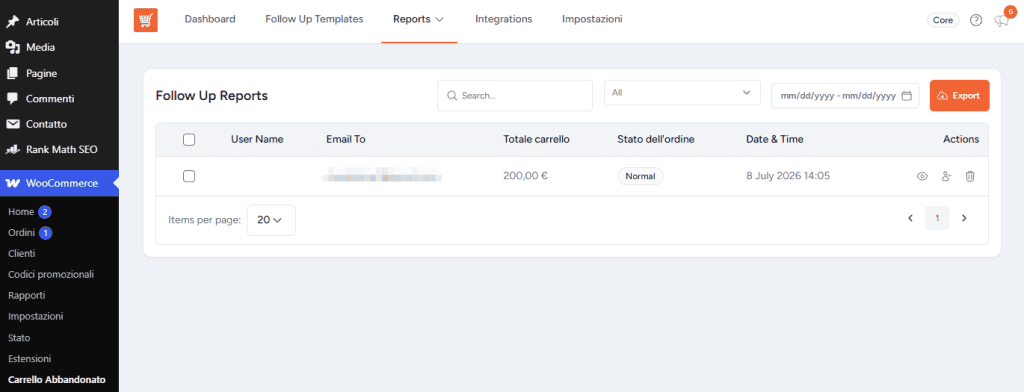Tick the checkbox for the 200,00 € row
Screen dimensions: 1024x392
pyautogui.click(x=189, y=176)
